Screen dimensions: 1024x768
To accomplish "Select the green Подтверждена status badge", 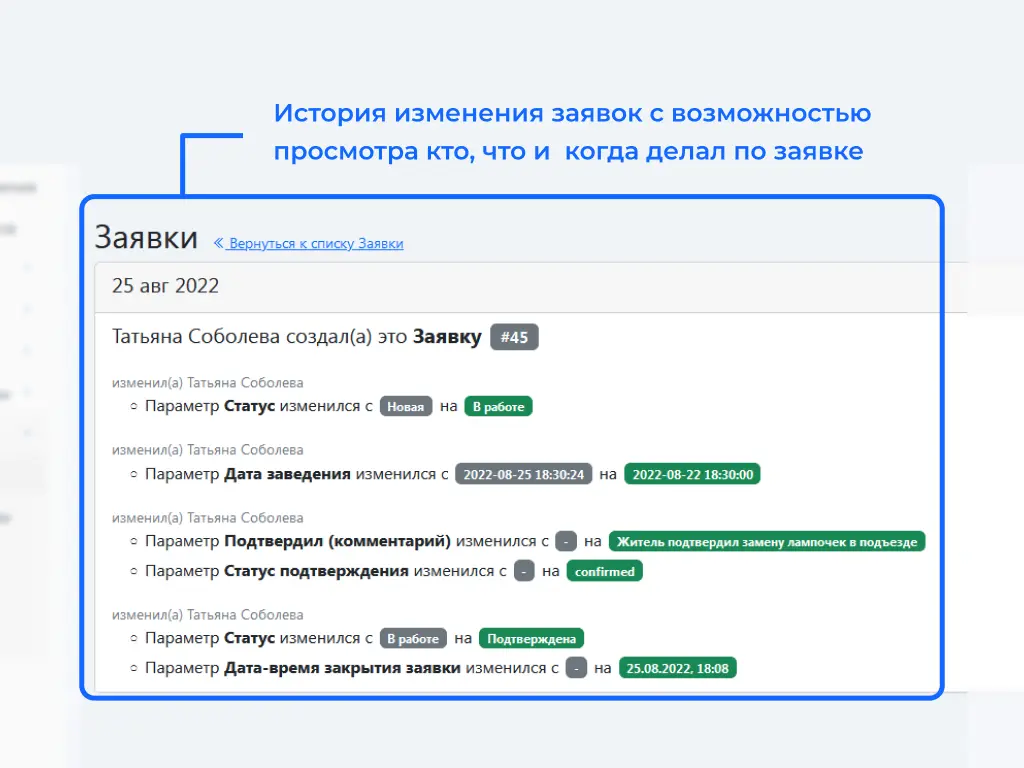I will tap(532, 638).
